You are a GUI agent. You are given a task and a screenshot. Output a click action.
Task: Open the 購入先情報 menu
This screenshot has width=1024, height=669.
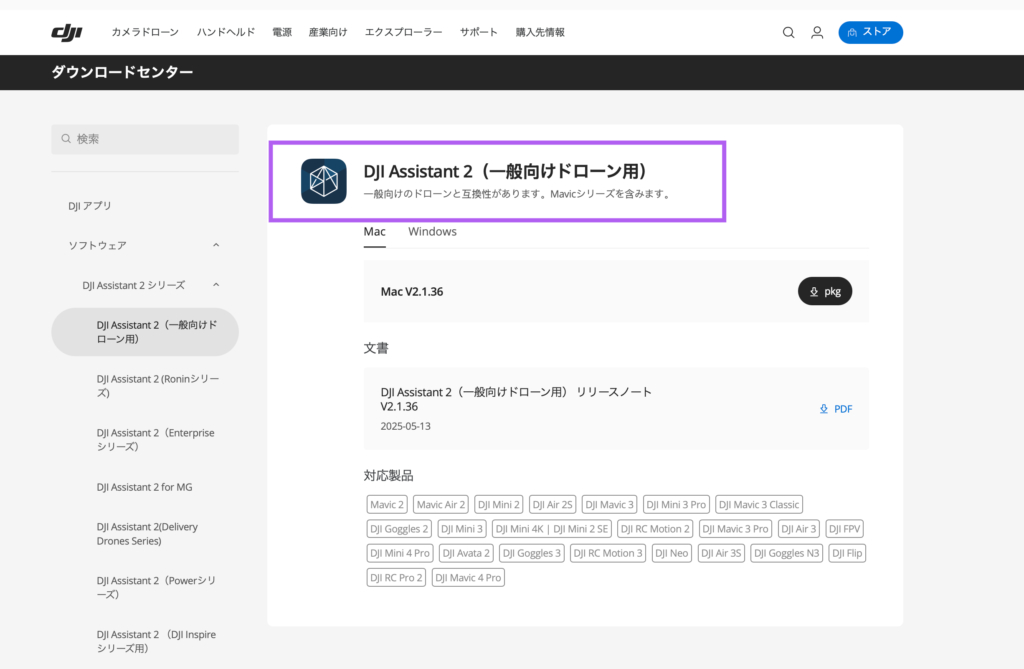(x=540, y=32)
